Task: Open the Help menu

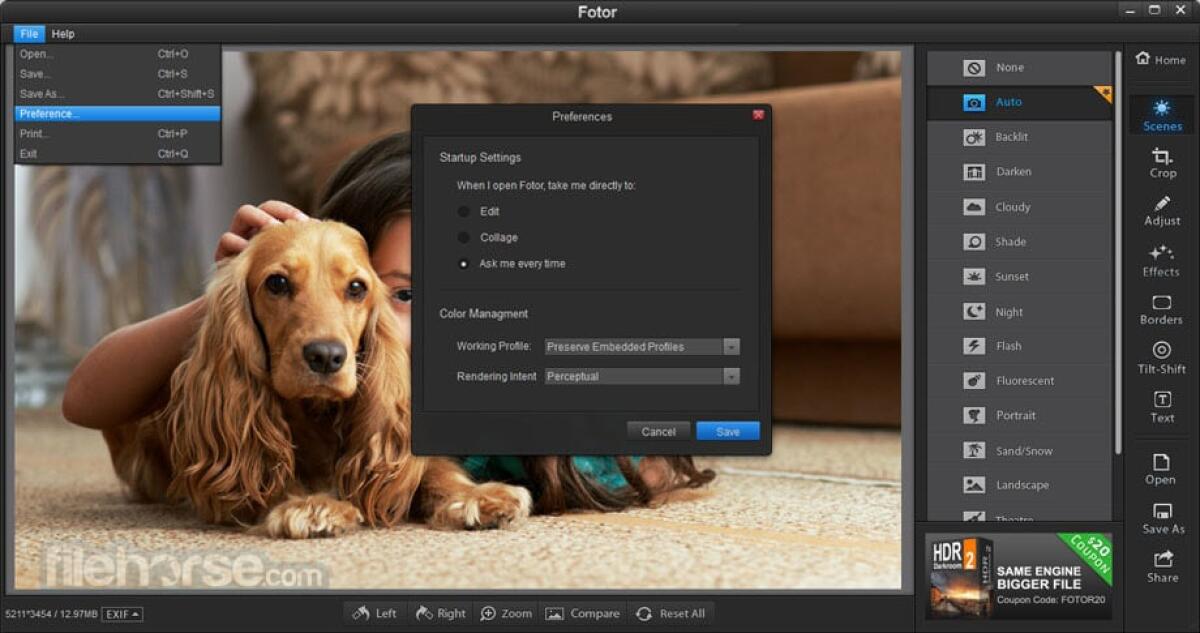Action: coord(62,33)
